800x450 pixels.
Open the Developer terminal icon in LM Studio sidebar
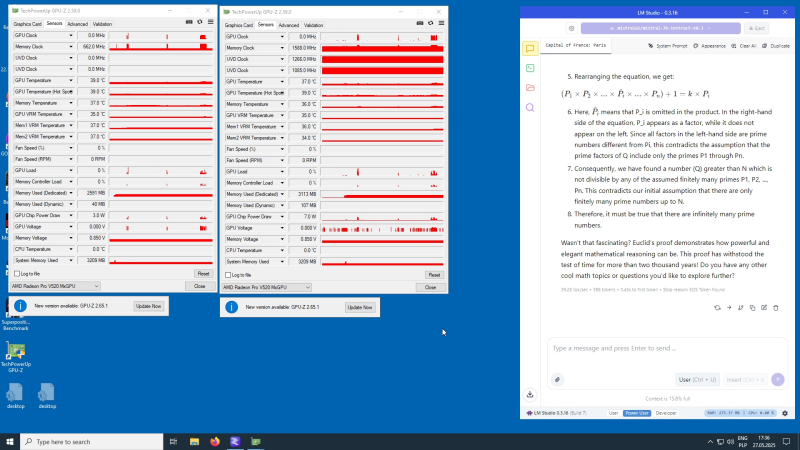[530, 68]
